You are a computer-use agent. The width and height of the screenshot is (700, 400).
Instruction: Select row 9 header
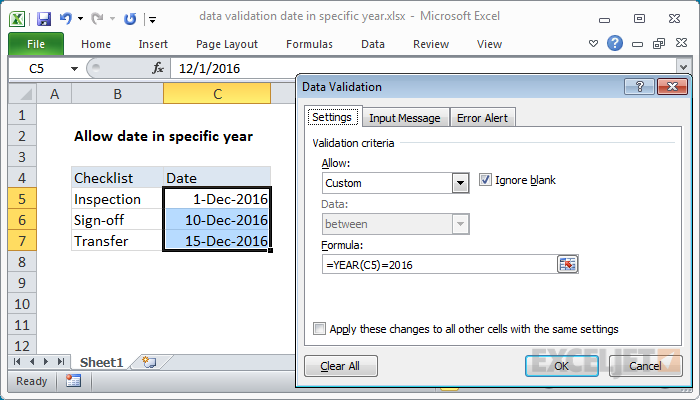click(22, 283)
